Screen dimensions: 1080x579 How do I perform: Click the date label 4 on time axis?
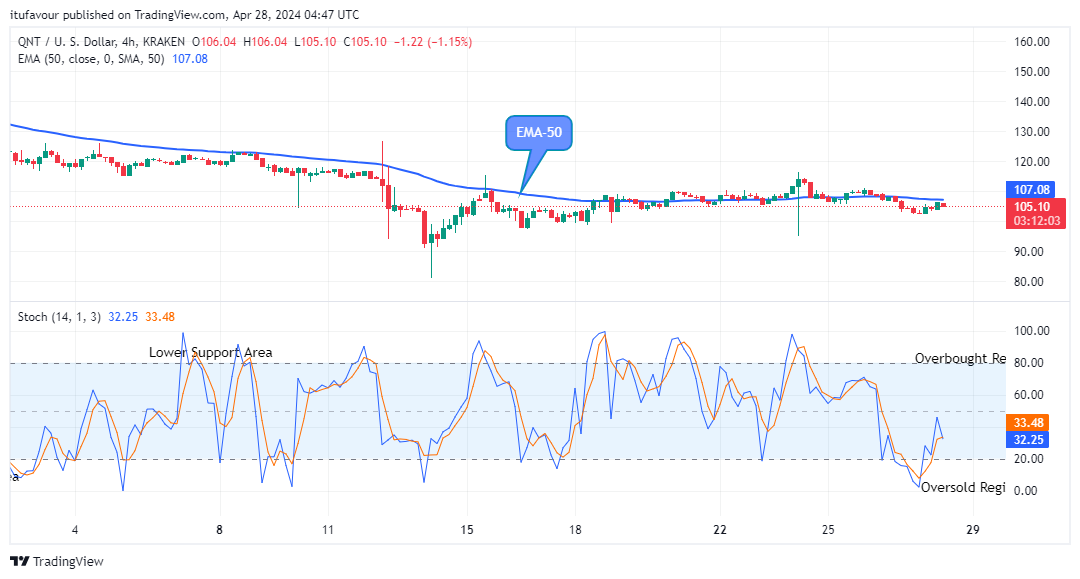click(75, 530)
